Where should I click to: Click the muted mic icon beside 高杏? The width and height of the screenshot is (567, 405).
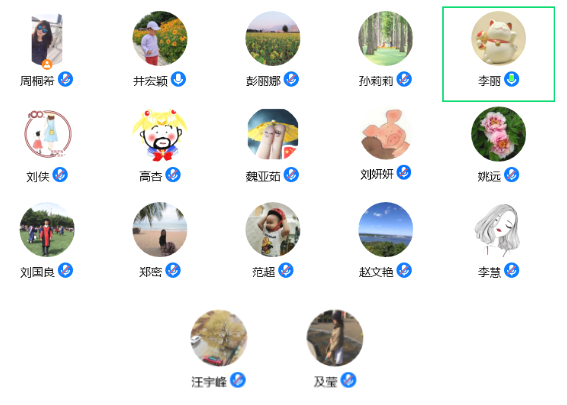173,175
